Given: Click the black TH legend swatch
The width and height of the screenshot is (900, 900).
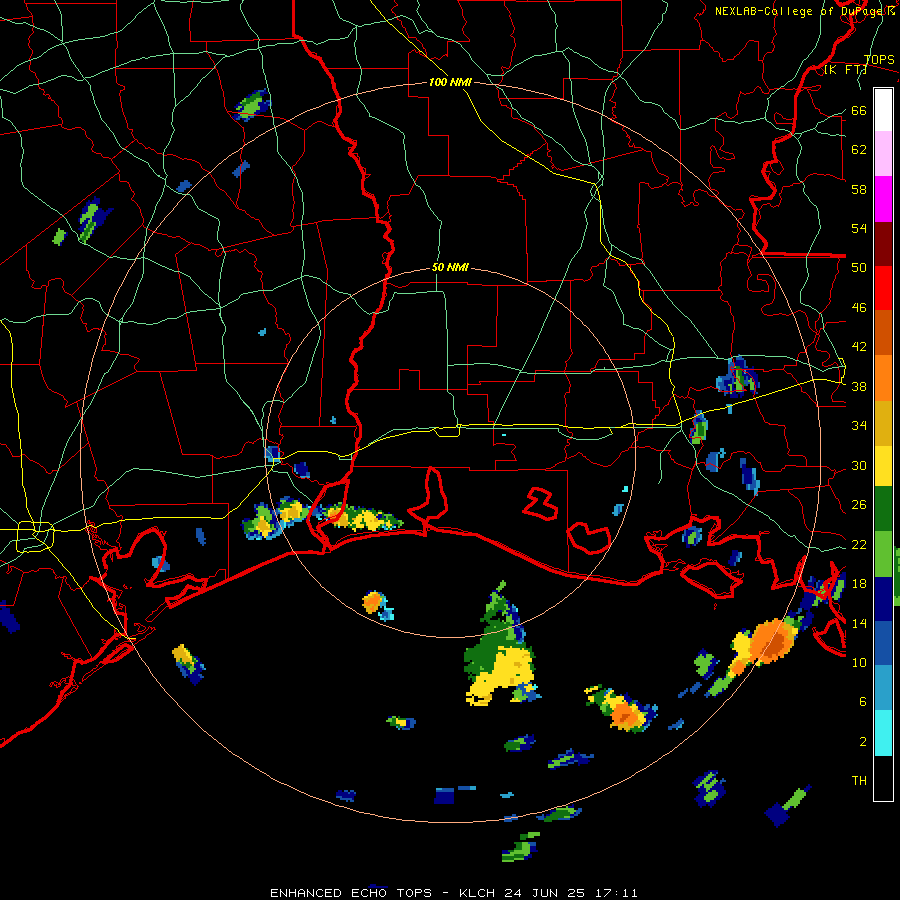Looking at the screenshot, I should coord(883,778).
